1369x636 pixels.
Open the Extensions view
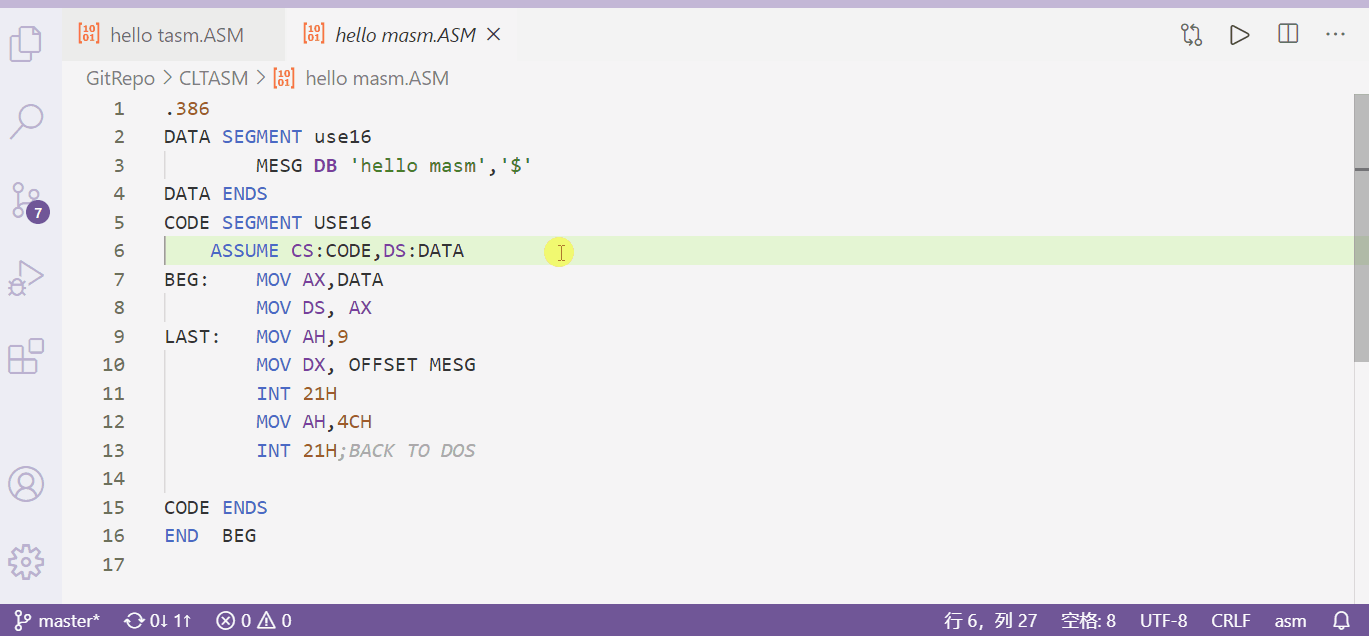(x=26, y=356)
